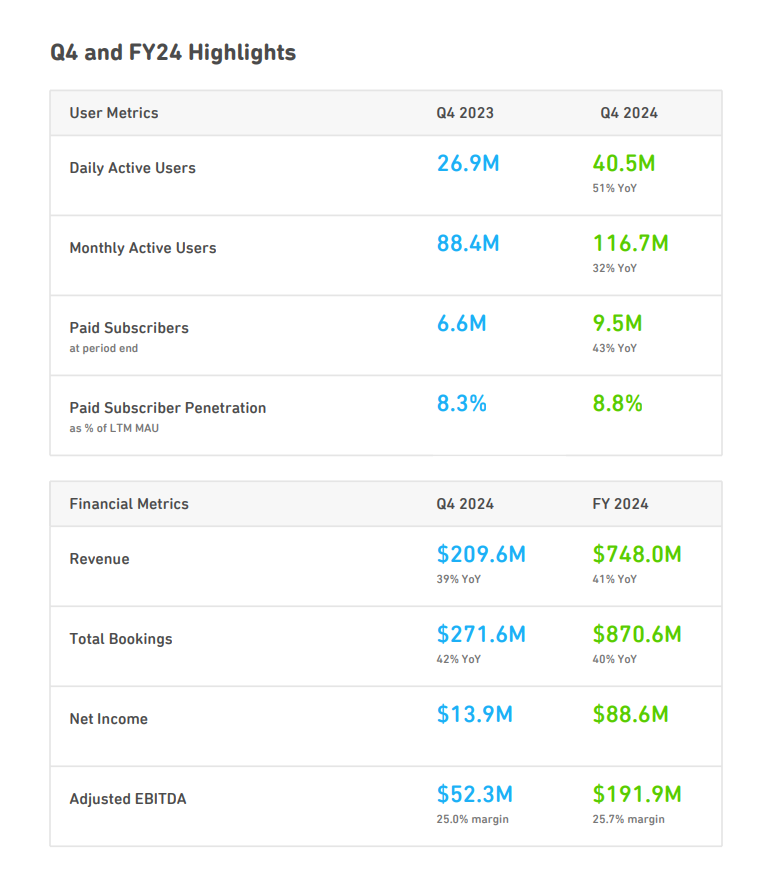Click the Adjusted EBITDA row label
The height and width of the screenshot is (895, 776).
(127, 799)
